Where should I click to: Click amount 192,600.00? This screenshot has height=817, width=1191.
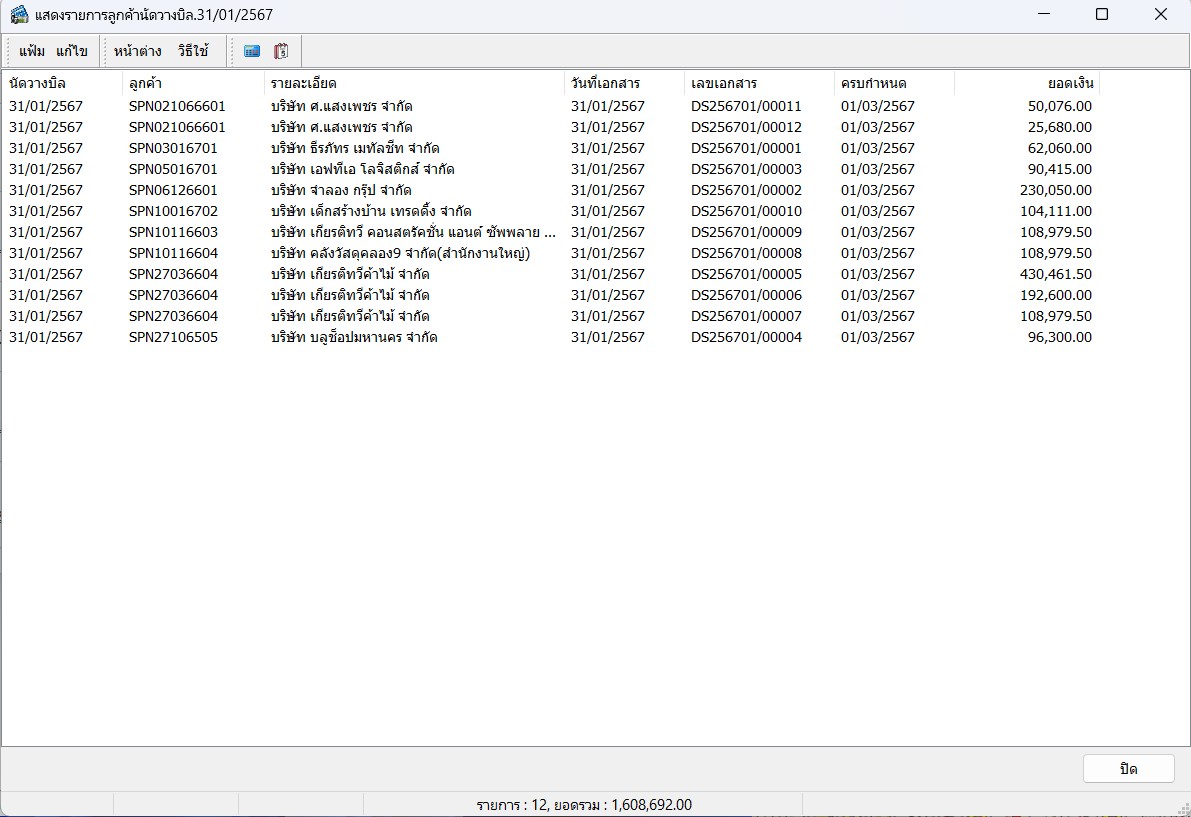1056,295
